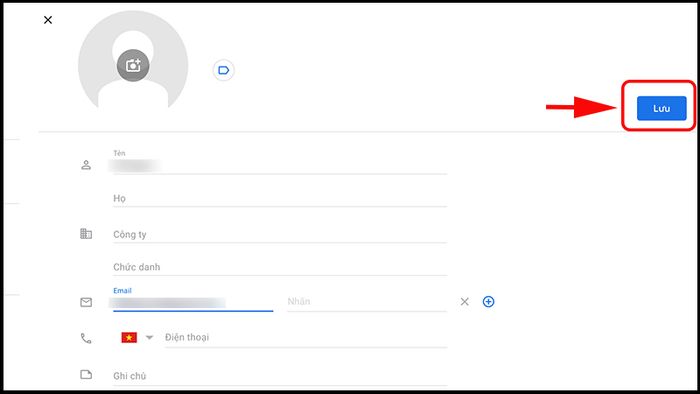Select the Chức danh field
This screenshot has width=700, height=394.
point(280,267)
